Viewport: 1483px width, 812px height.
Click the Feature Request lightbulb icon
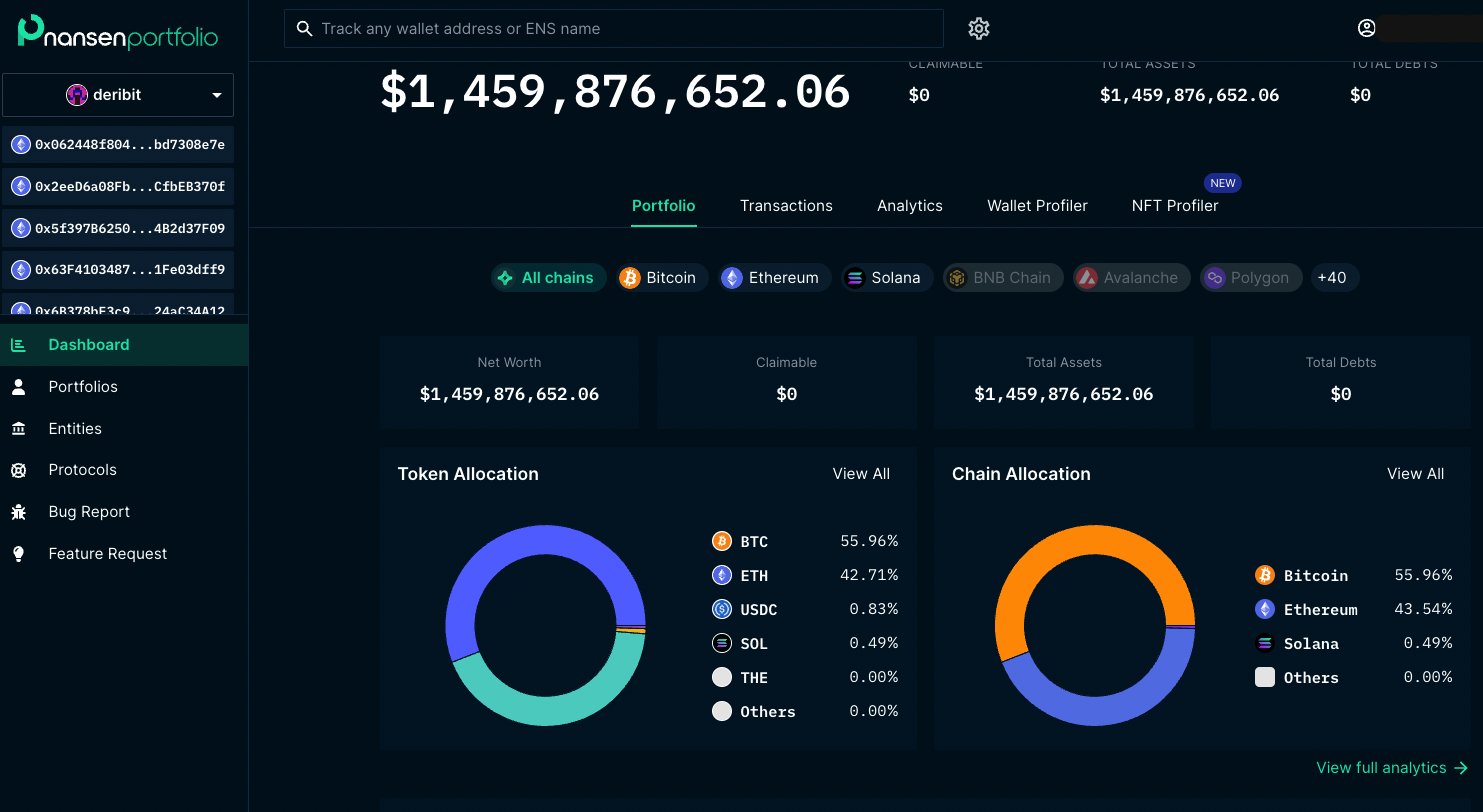[x=18, y=554]
